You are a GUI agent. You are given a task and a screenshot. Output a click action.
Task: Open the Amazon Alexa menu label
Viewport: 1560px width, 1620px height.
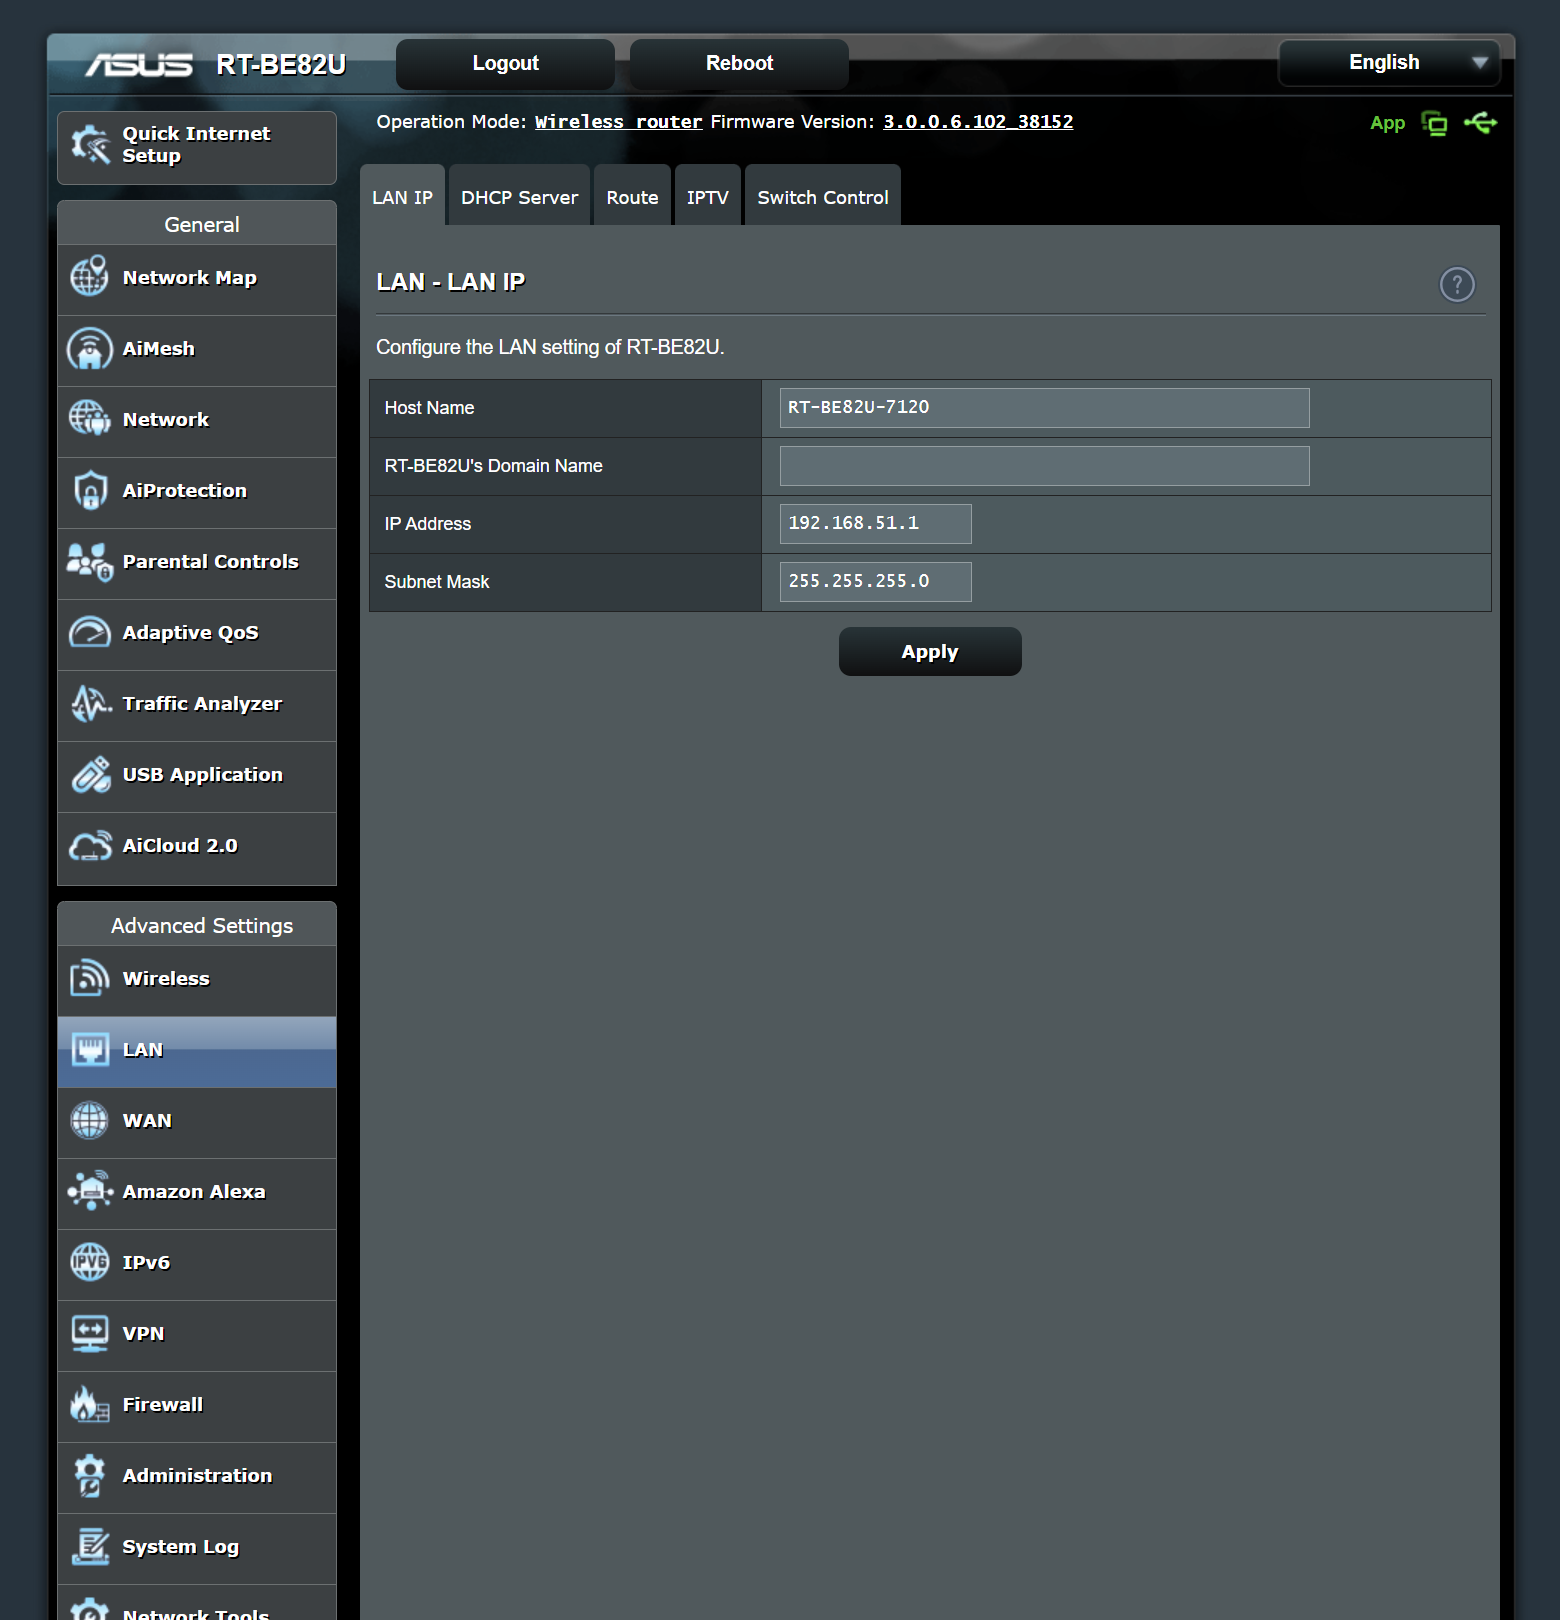(x=194, y=1191)
